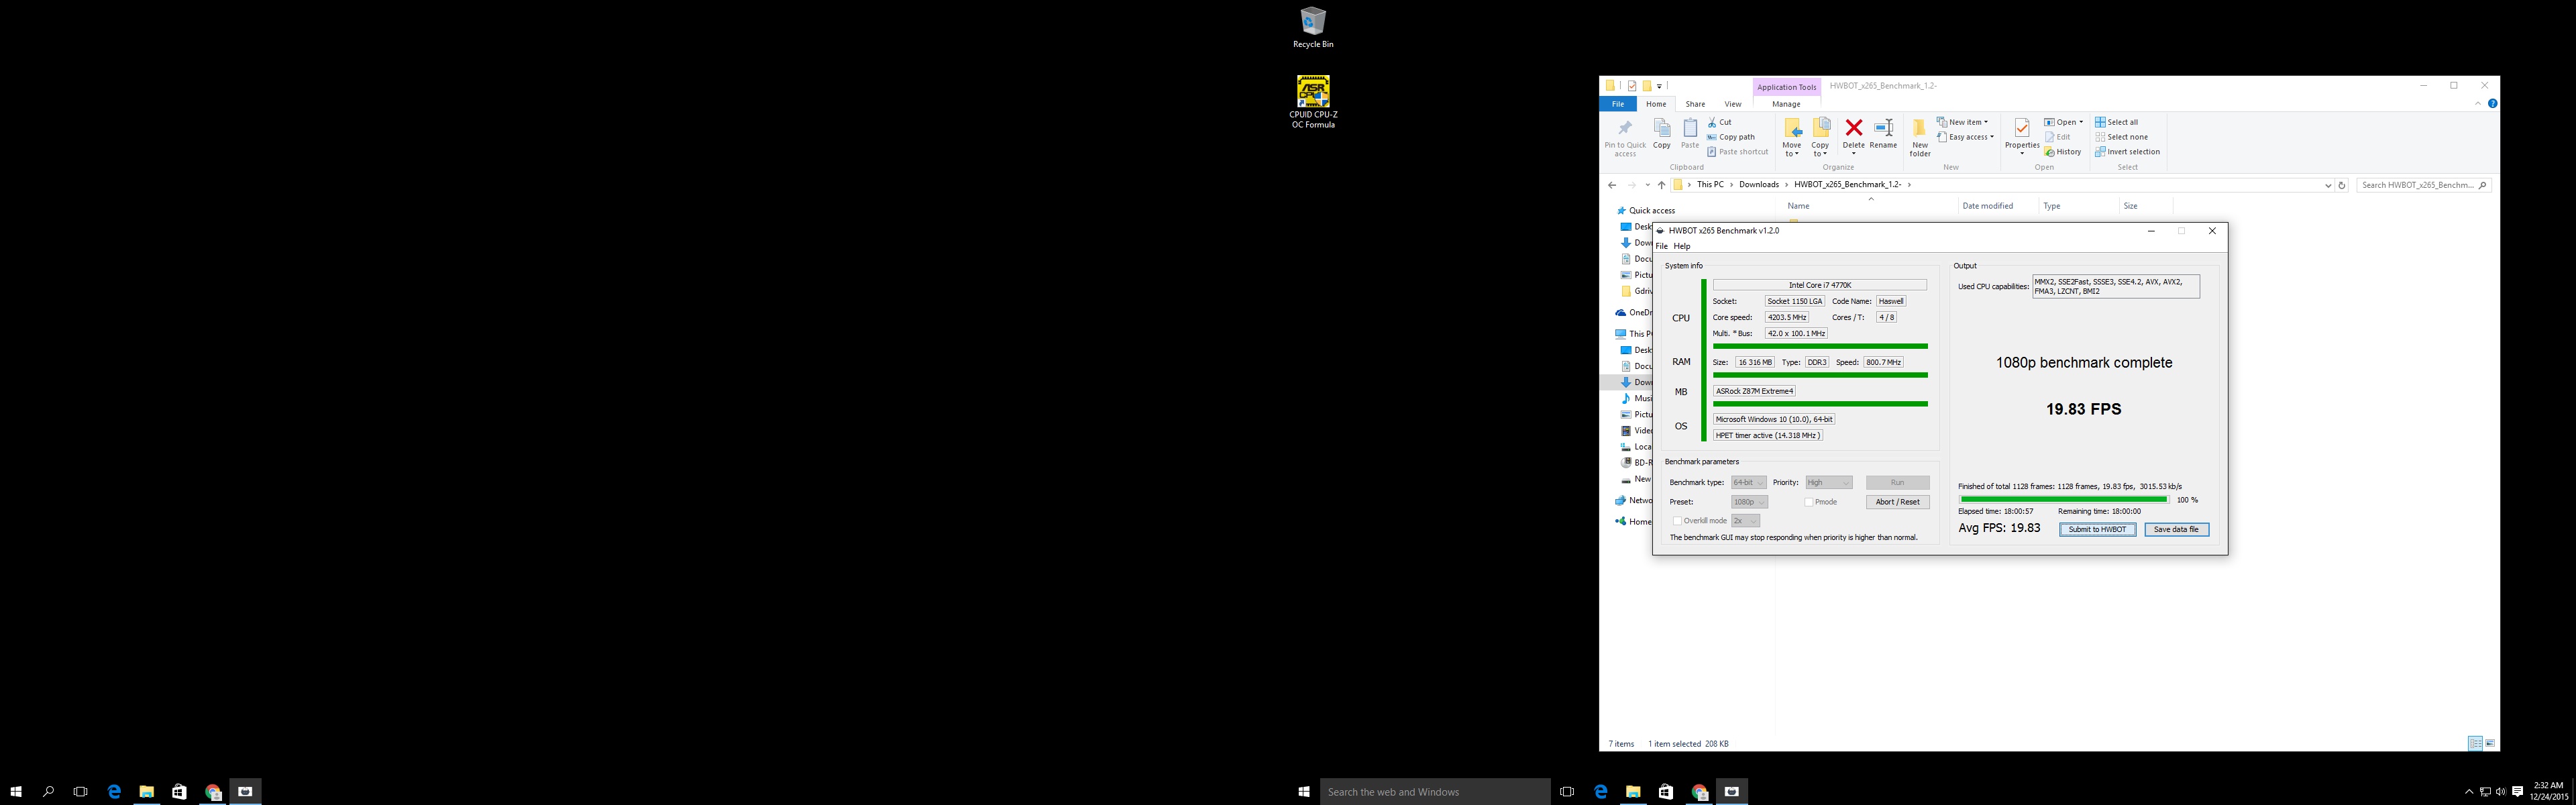This screenshot has width=2576, height=805.
Task: Click the Search the web and Windows box
Action: point(1435,792)
